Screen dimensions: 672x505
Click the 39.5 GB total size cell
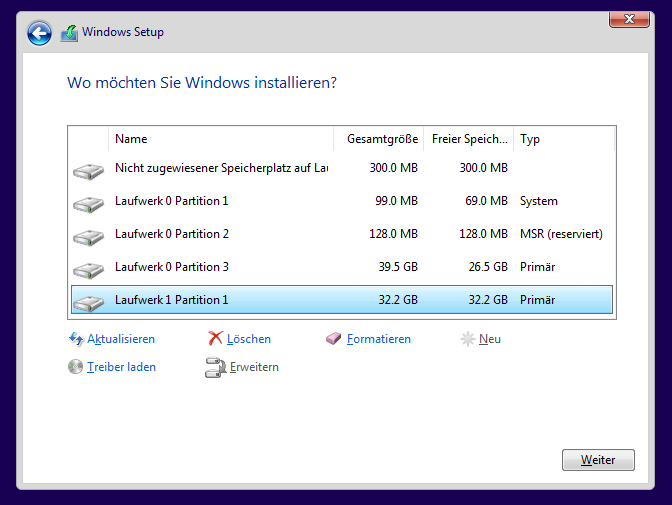398,267
